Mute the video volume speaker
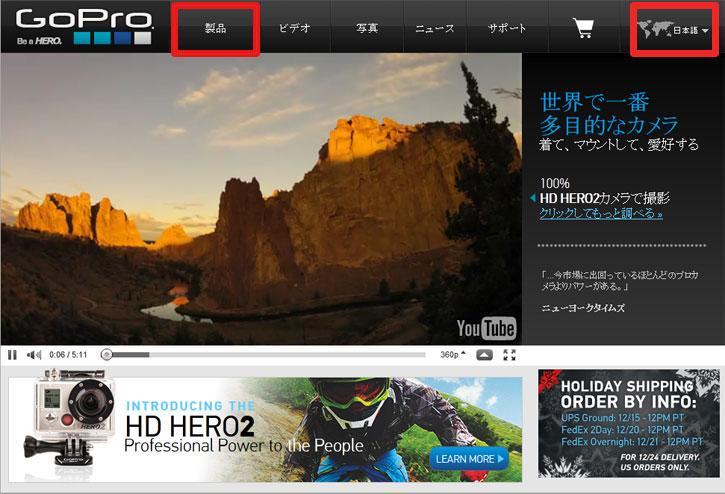This screenshot has height=494, width=725. click(x=34, y=355)
